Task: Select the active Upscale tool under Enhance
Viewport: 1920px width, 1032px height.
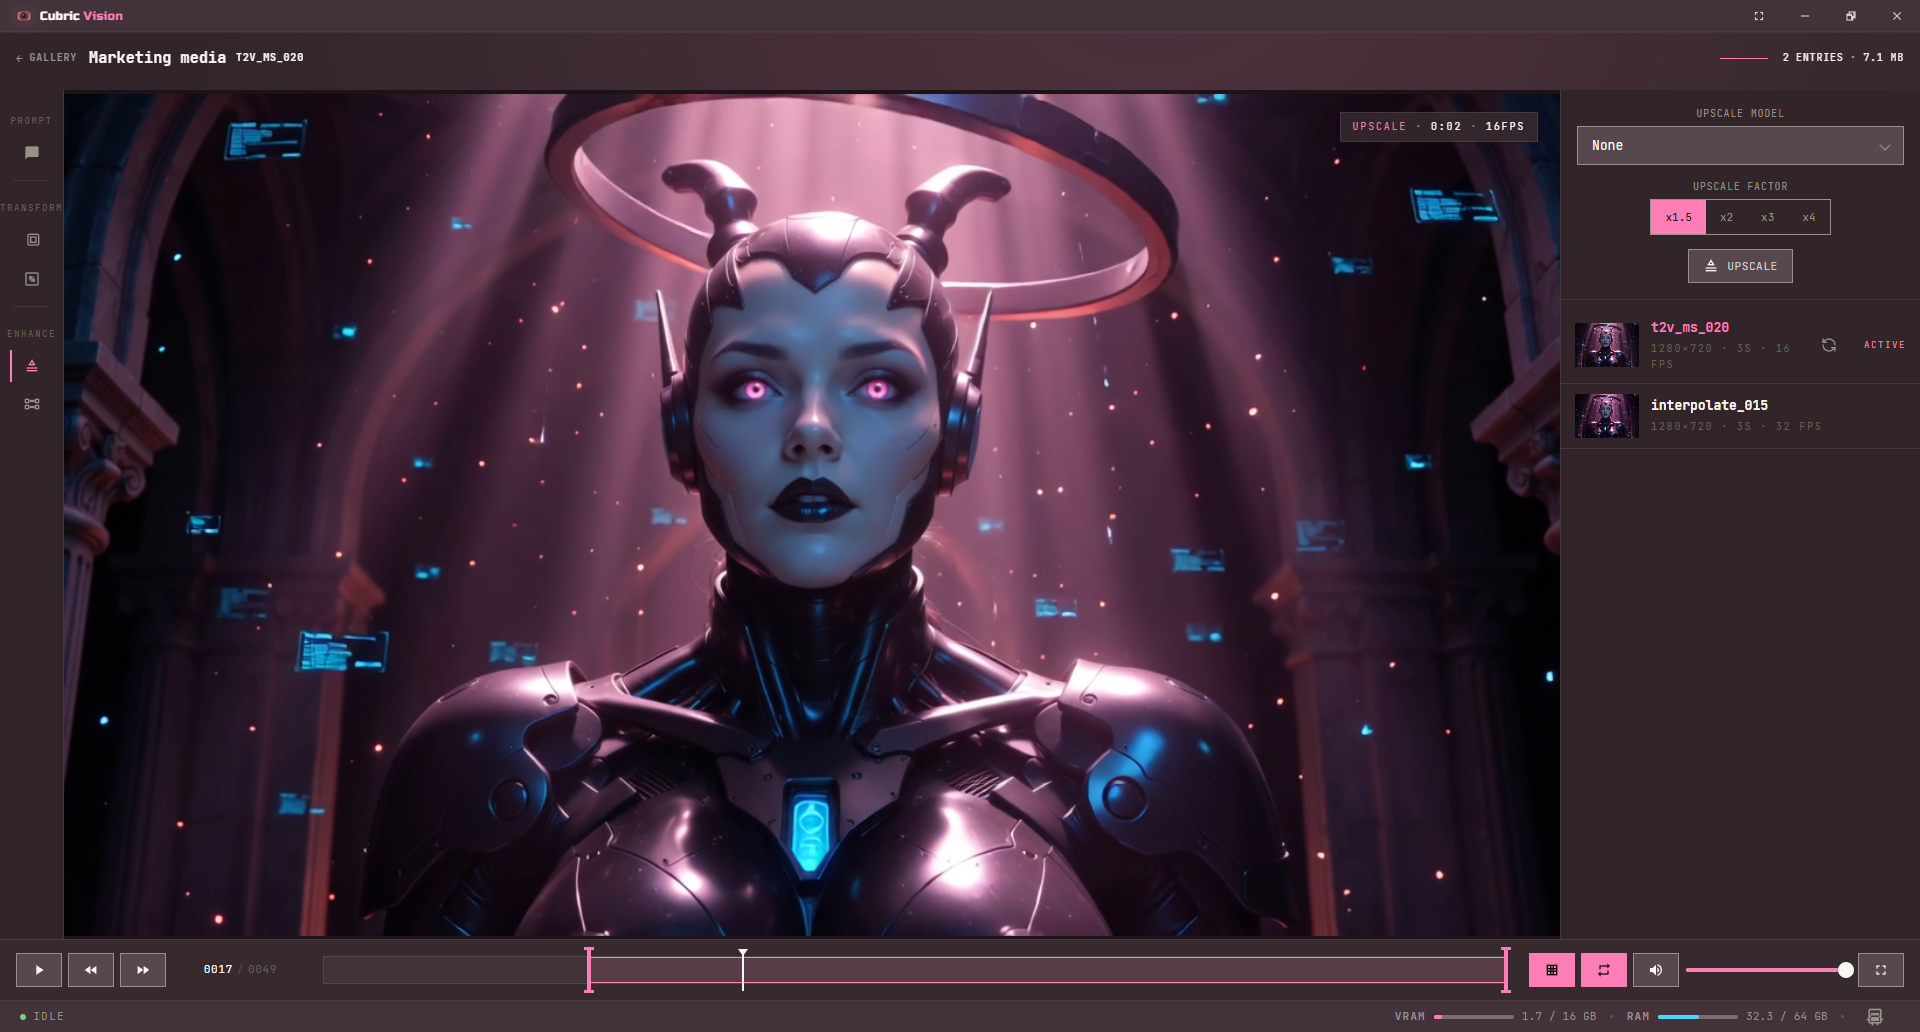Action: (x=32, y=366)
